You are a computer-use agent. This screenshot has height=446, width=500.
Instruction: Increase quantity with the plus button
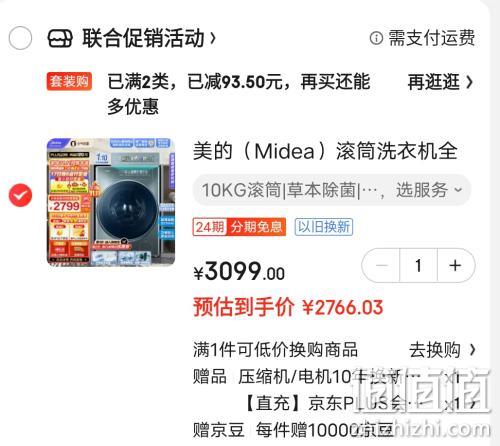coord(455,266)
